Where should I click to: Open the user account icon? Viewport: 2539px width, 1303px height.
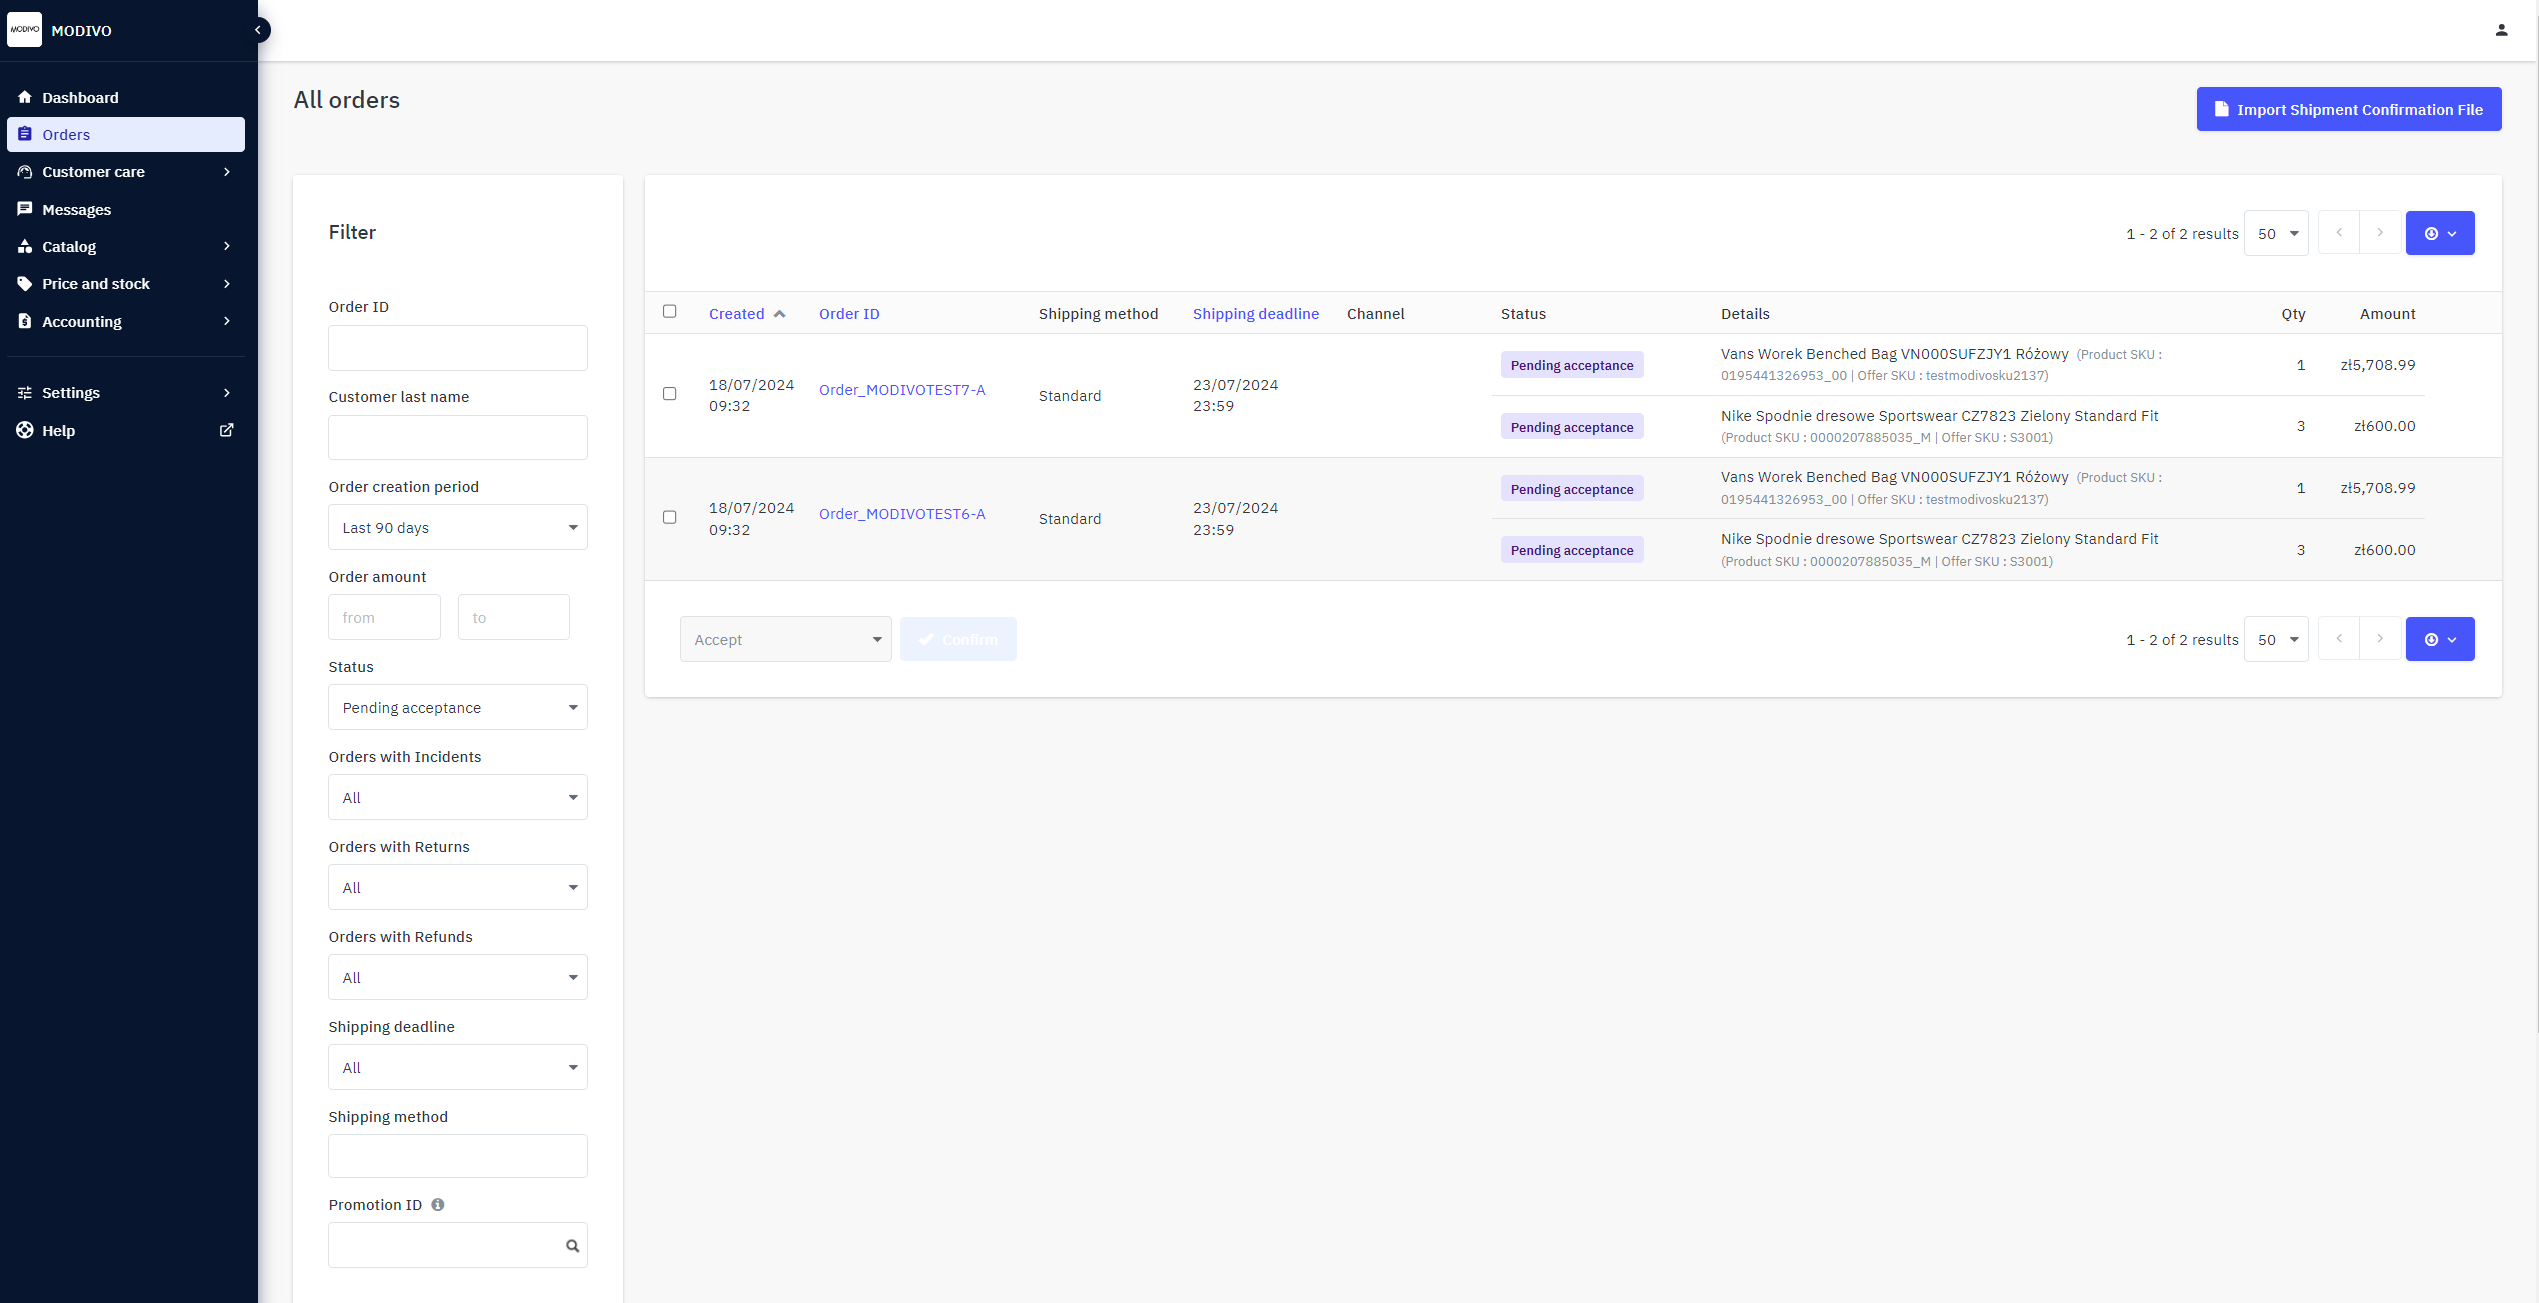(2501, 30)
